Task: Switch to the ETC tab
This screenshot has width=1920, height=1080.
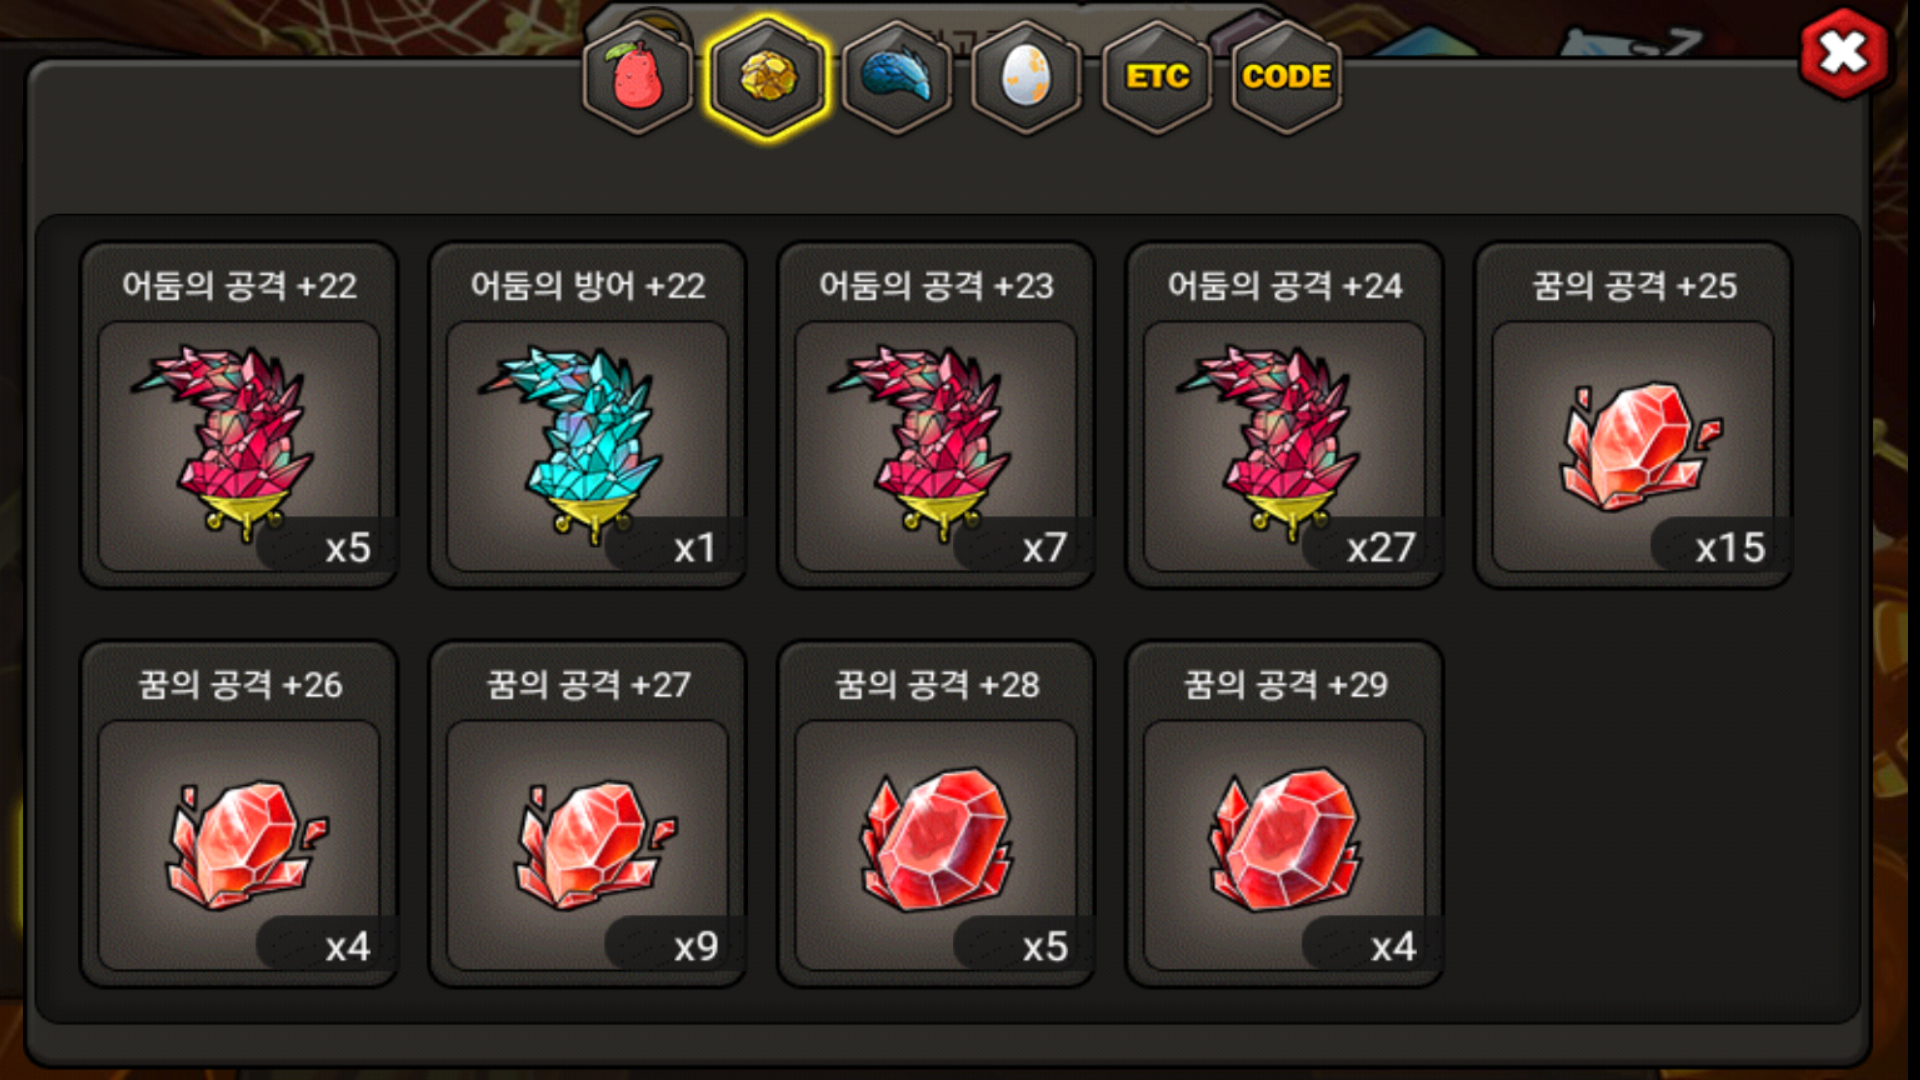Action: pos(1157,77)
